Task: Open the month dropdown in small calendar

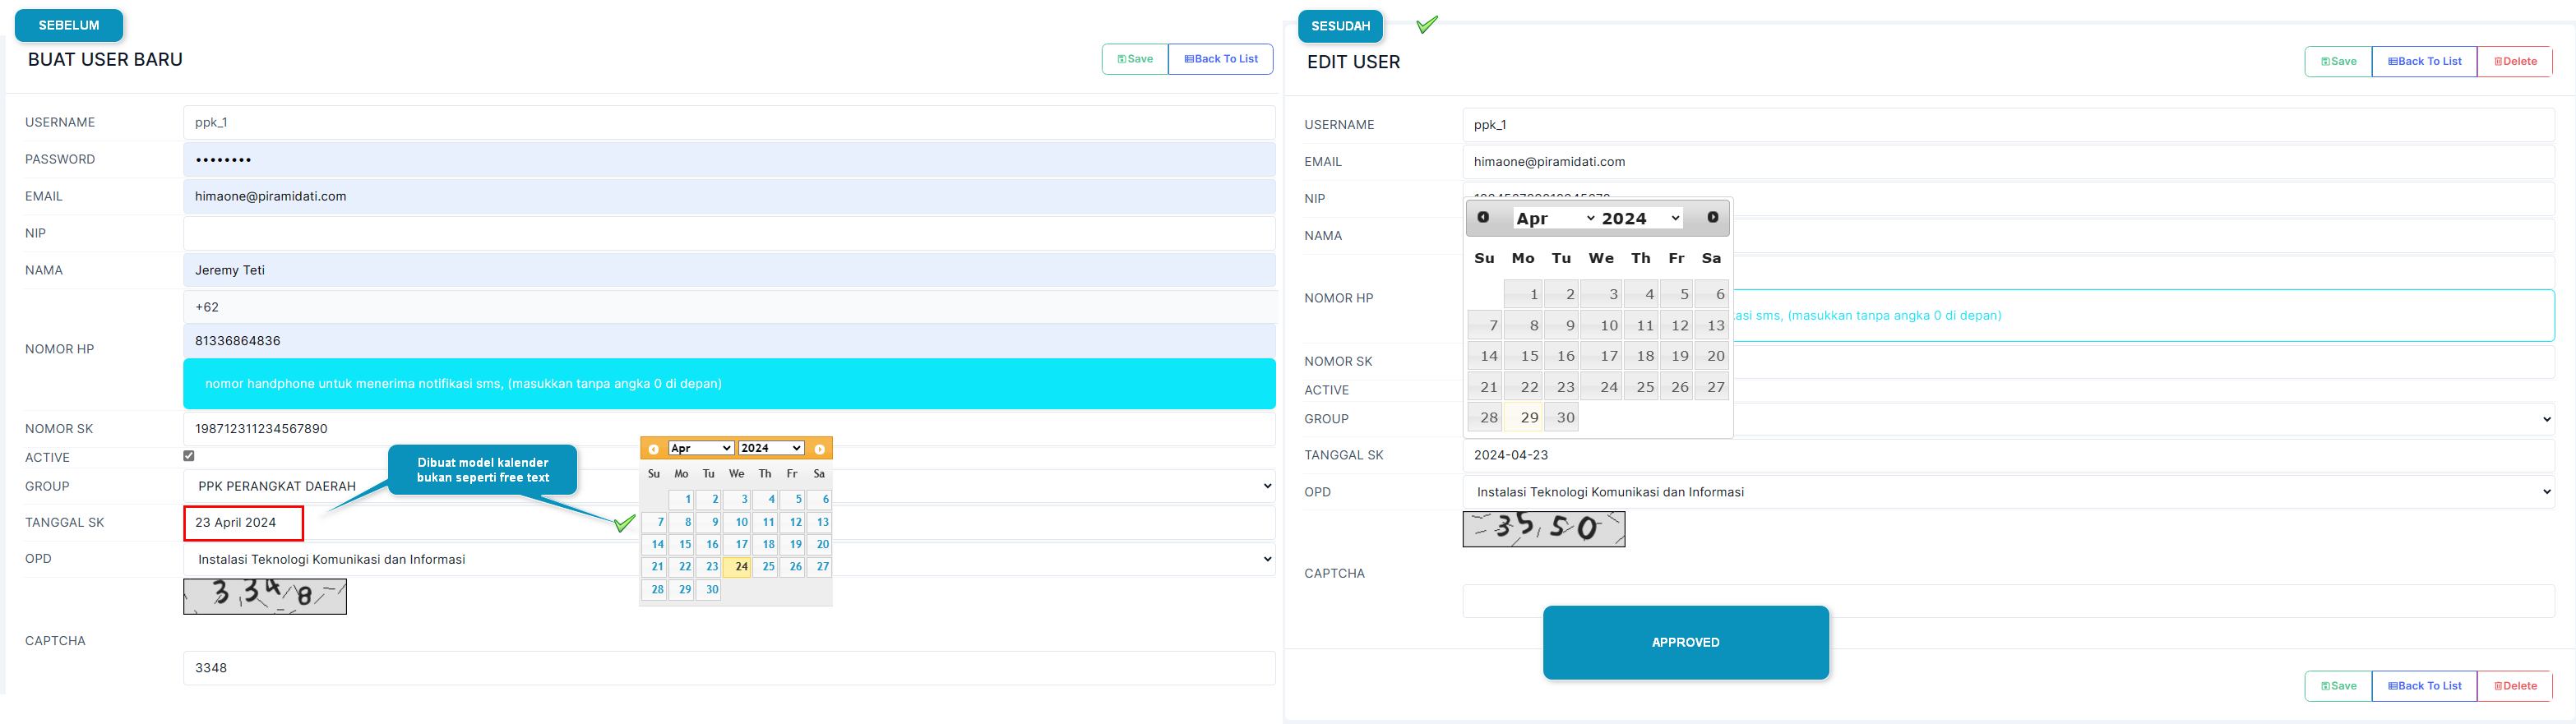Action: [x=701, y=448]
